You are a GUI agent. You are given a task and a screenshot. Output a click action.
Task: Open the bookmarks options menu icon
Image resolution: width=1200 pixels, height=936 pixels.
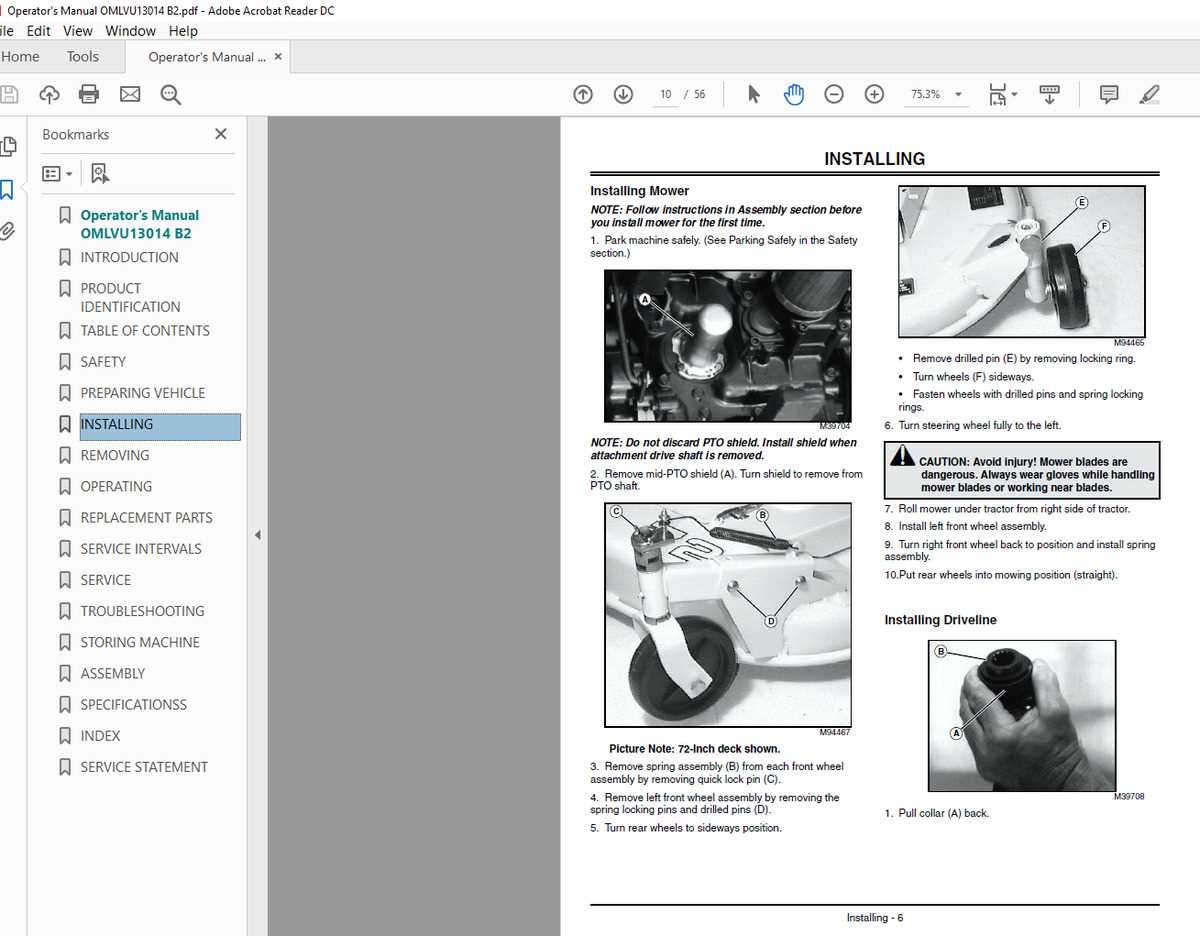pos(57,173)
